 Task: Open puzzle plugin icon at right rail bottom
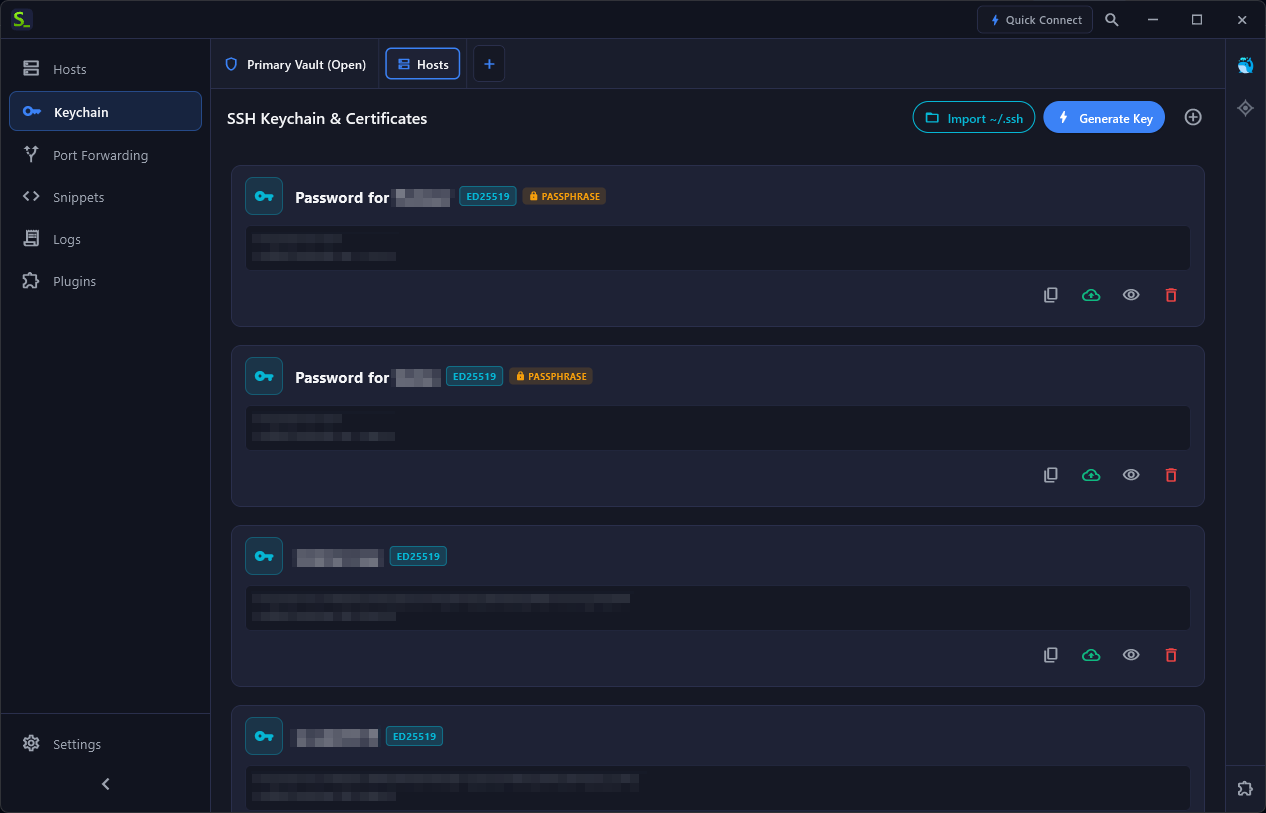pos(1245,789)
